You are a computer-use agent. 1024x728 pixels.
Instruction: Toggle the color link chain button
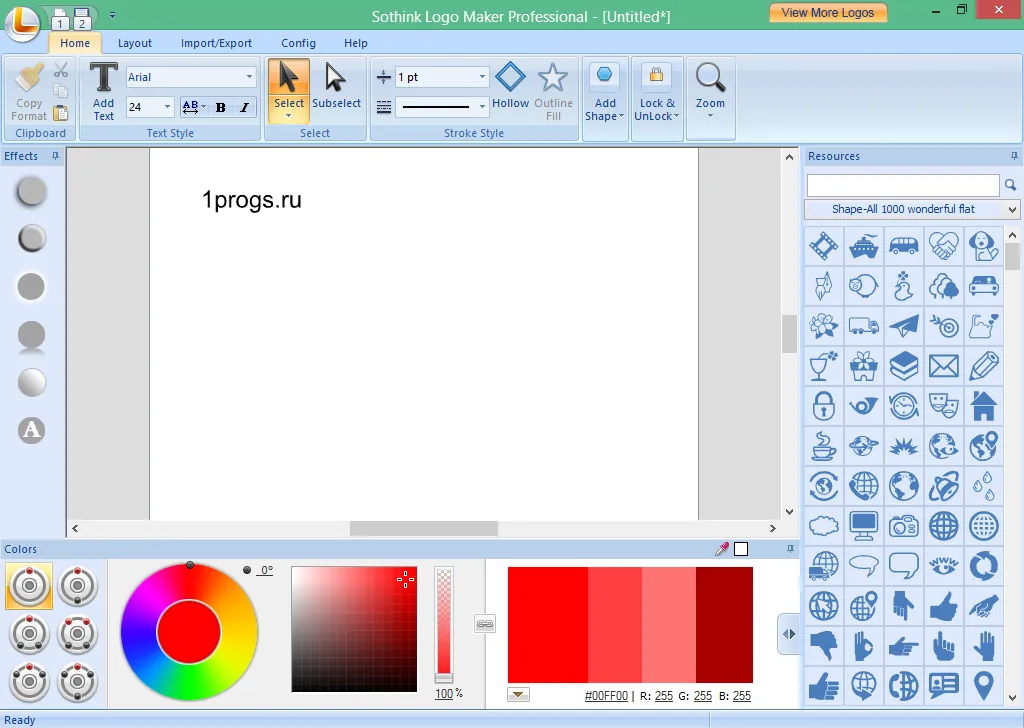click(x=485, y=624)
